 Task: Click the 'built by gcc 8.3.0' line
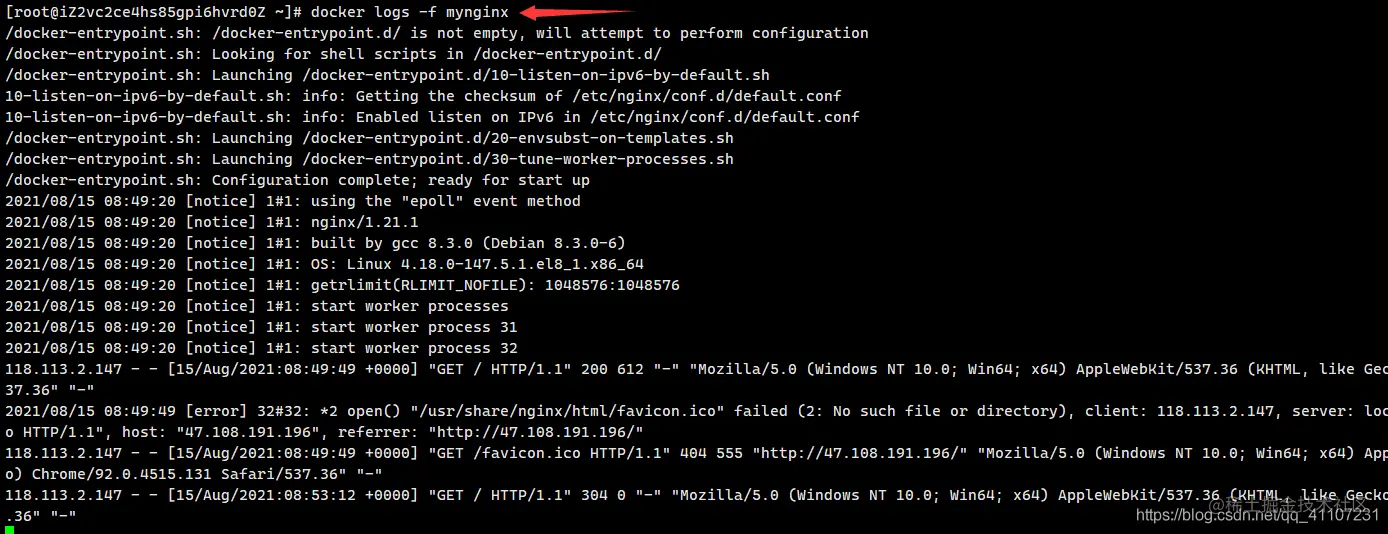[x=315, y=243]
